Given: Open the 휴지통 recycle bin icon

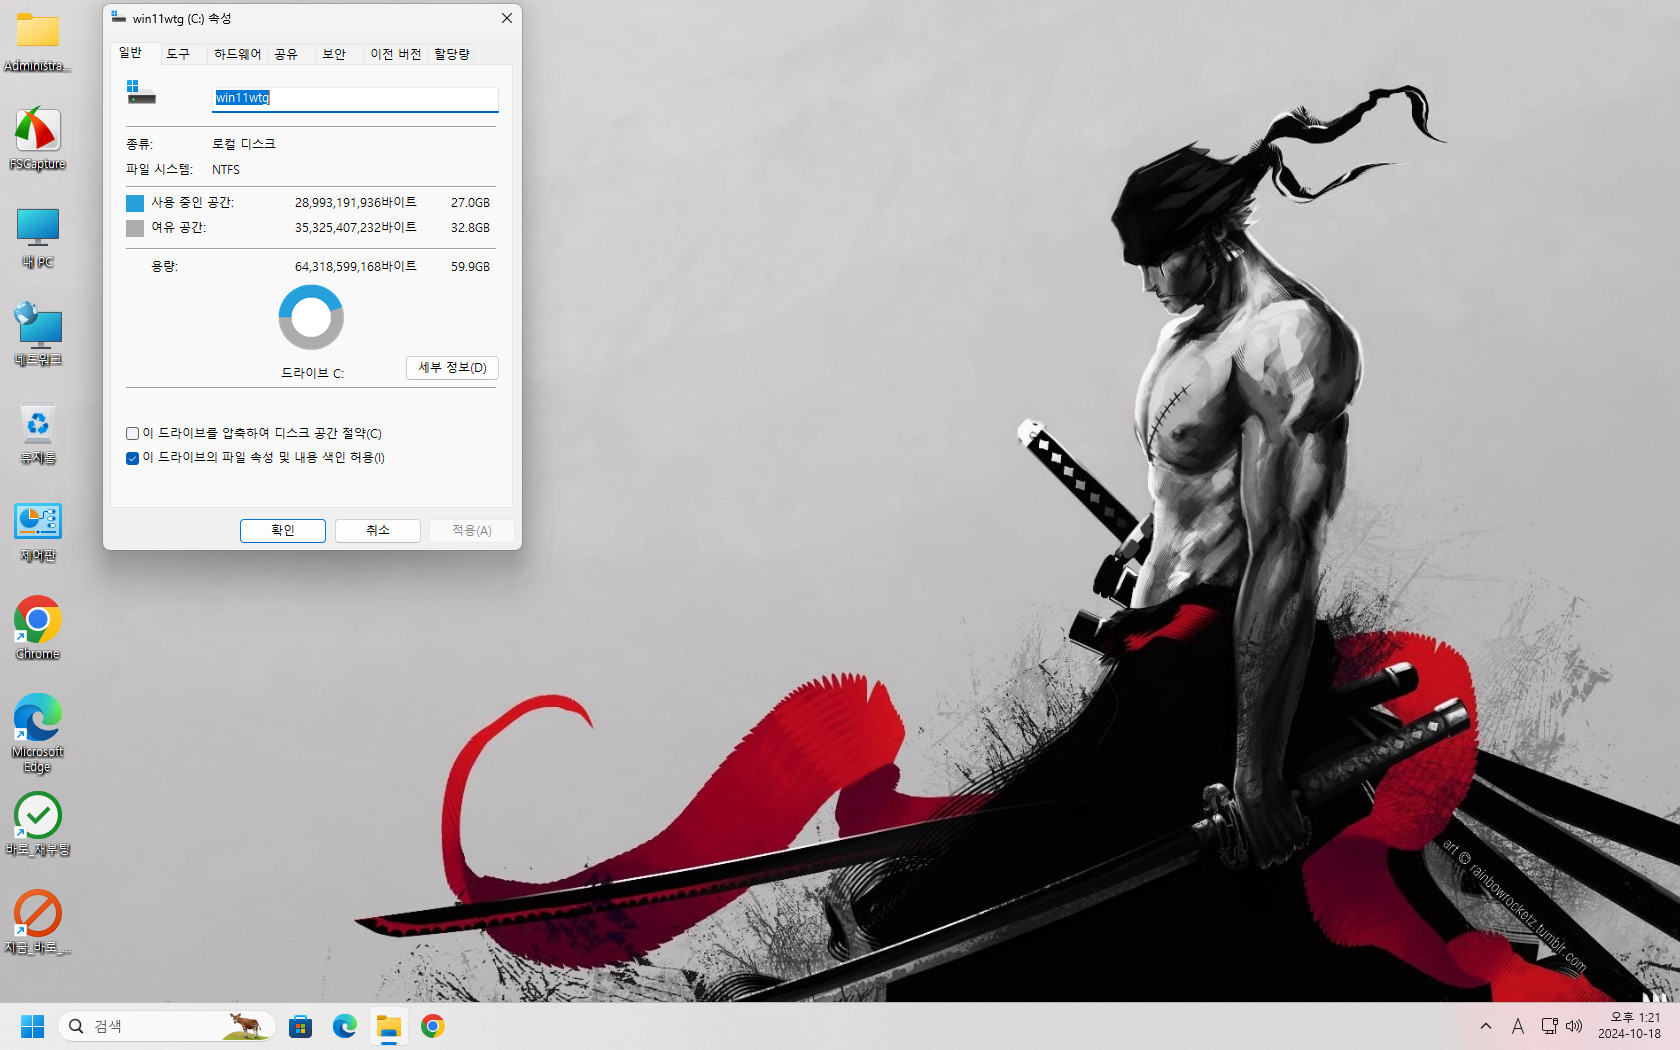Looking at the screenshot, I should [38, 433].
